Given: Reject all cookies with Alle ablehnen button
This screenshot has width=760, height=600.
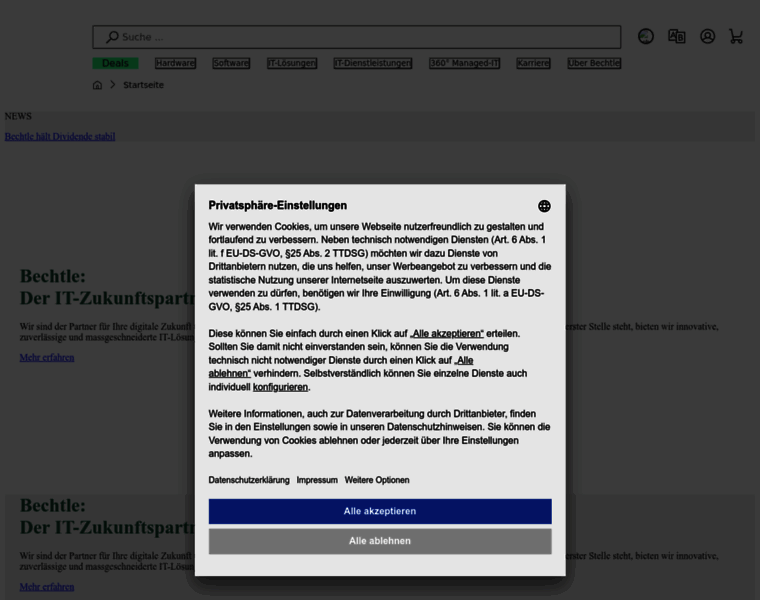Looking at the screenshot, I should (380, 541).
